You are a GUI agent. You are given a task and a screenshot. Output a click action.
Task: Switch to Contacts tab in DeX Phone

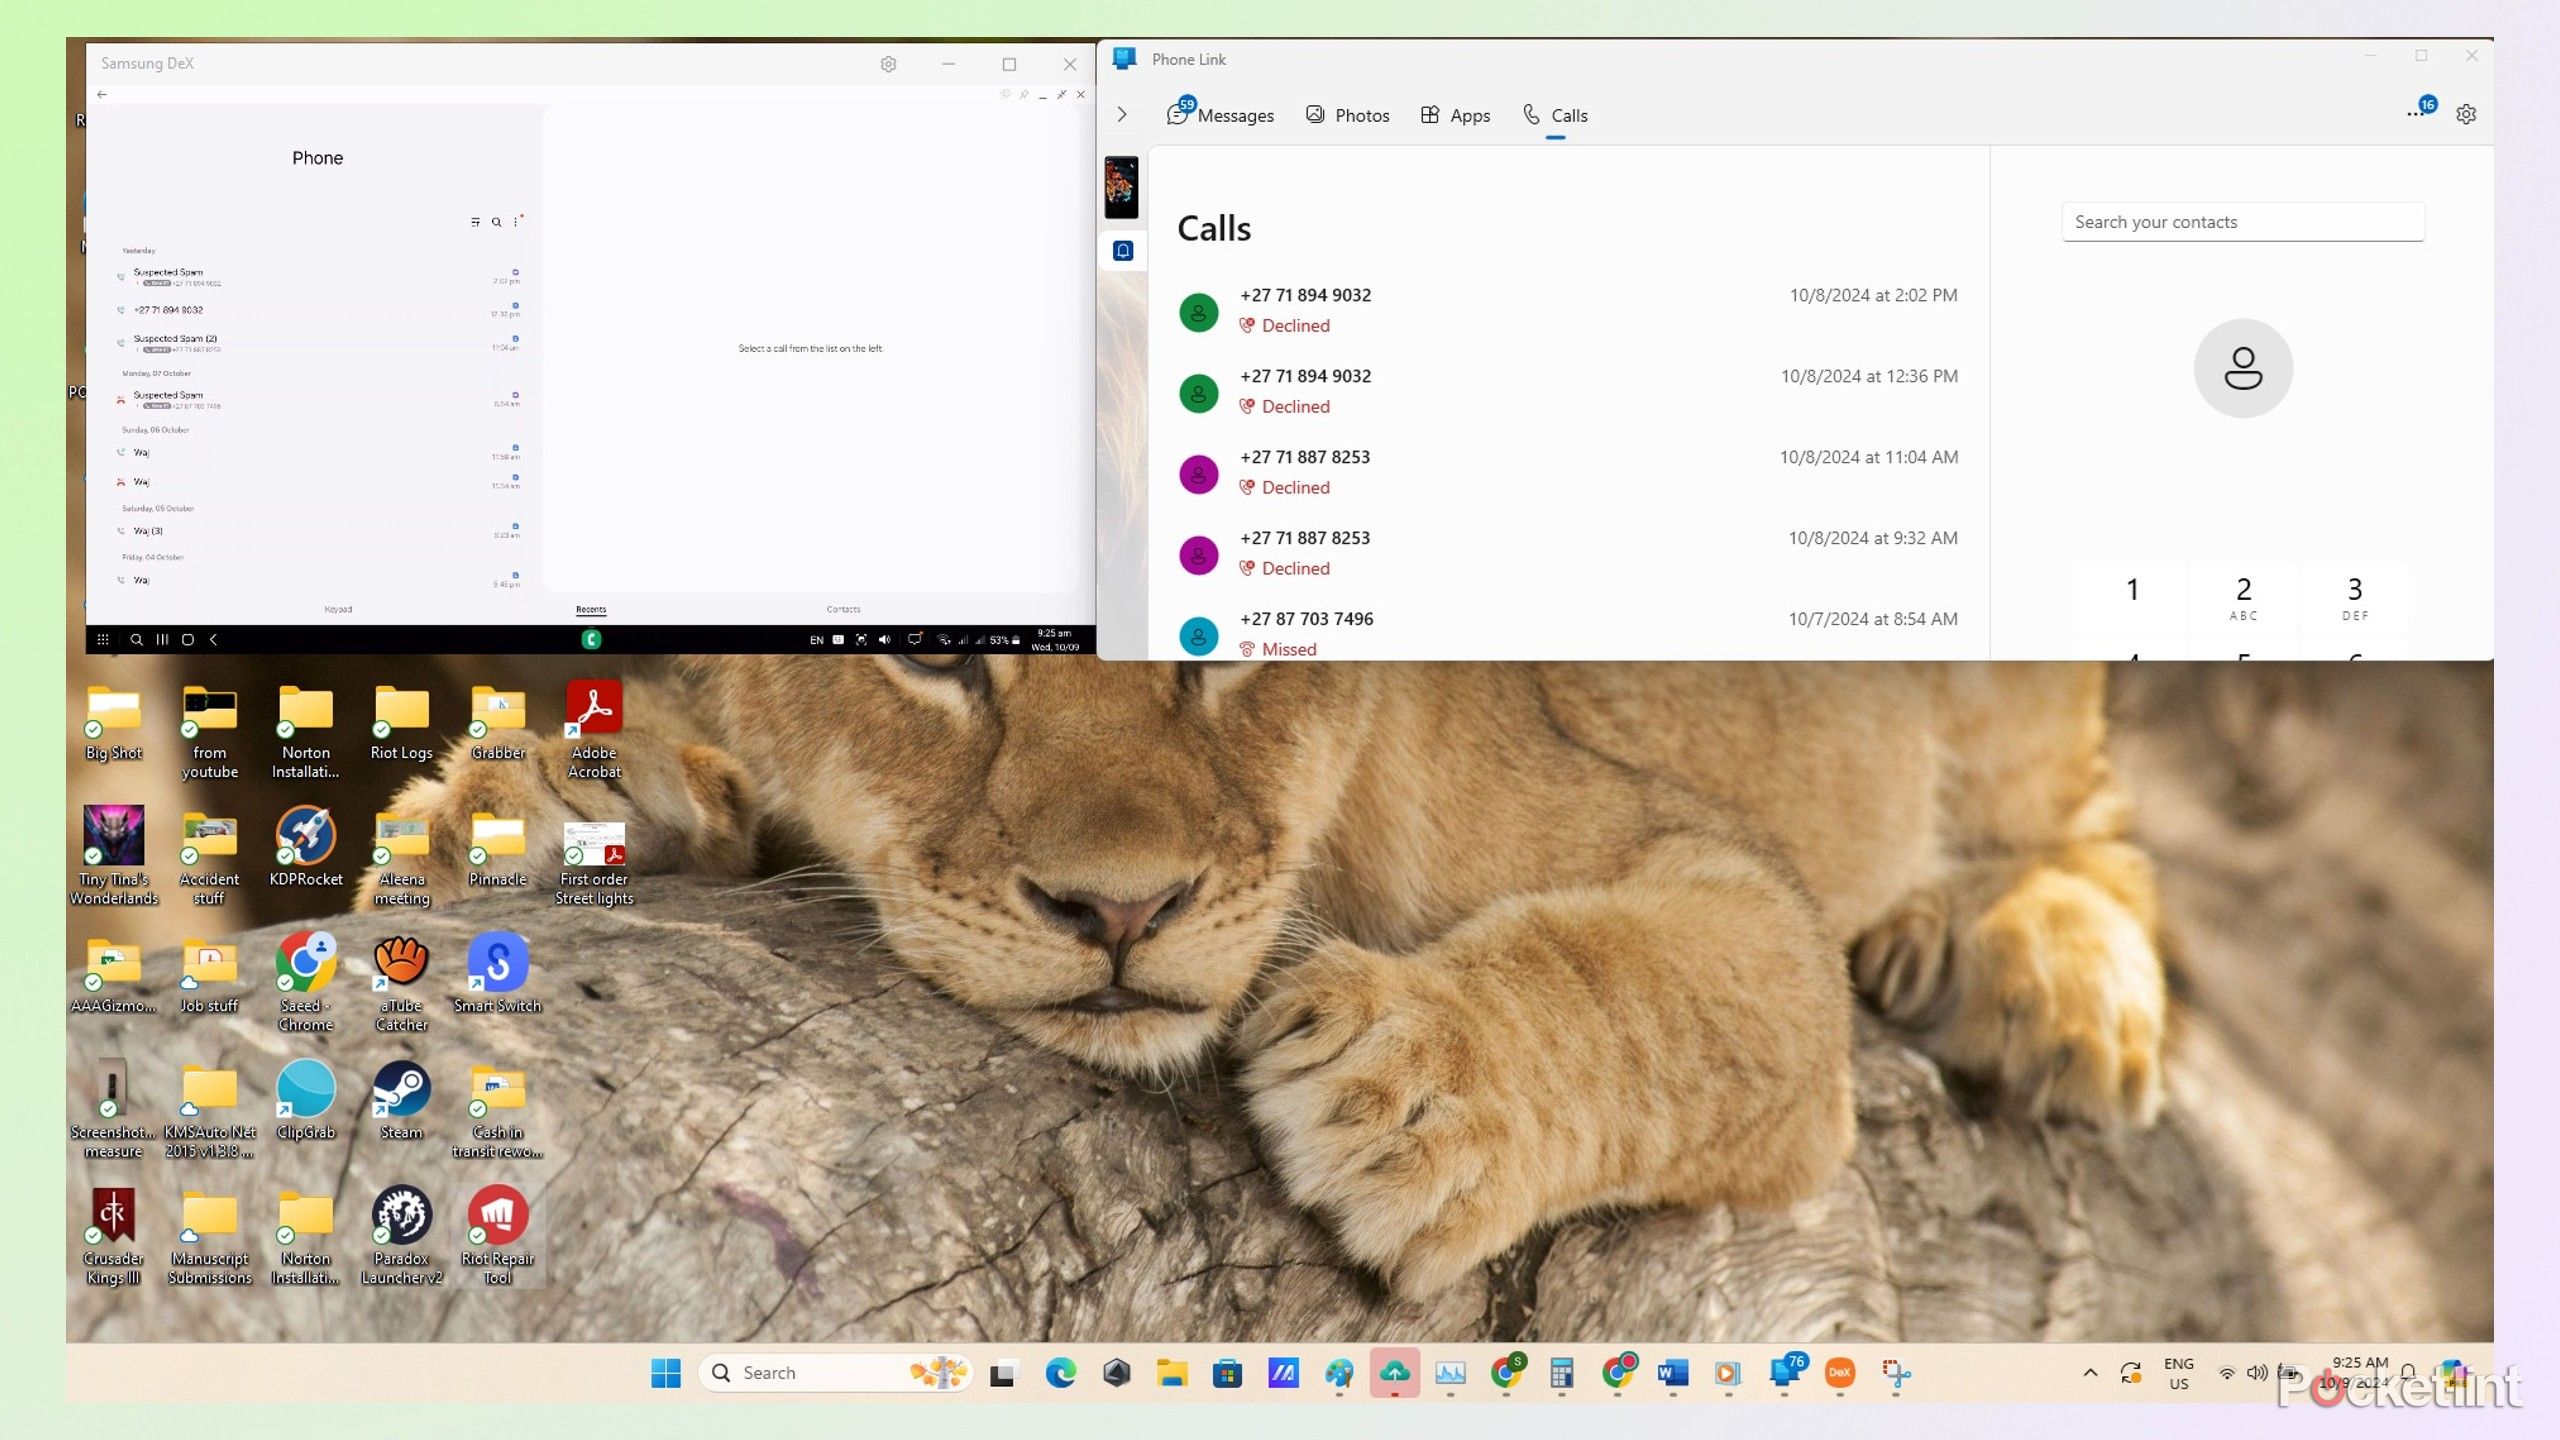tap(843, 609)
